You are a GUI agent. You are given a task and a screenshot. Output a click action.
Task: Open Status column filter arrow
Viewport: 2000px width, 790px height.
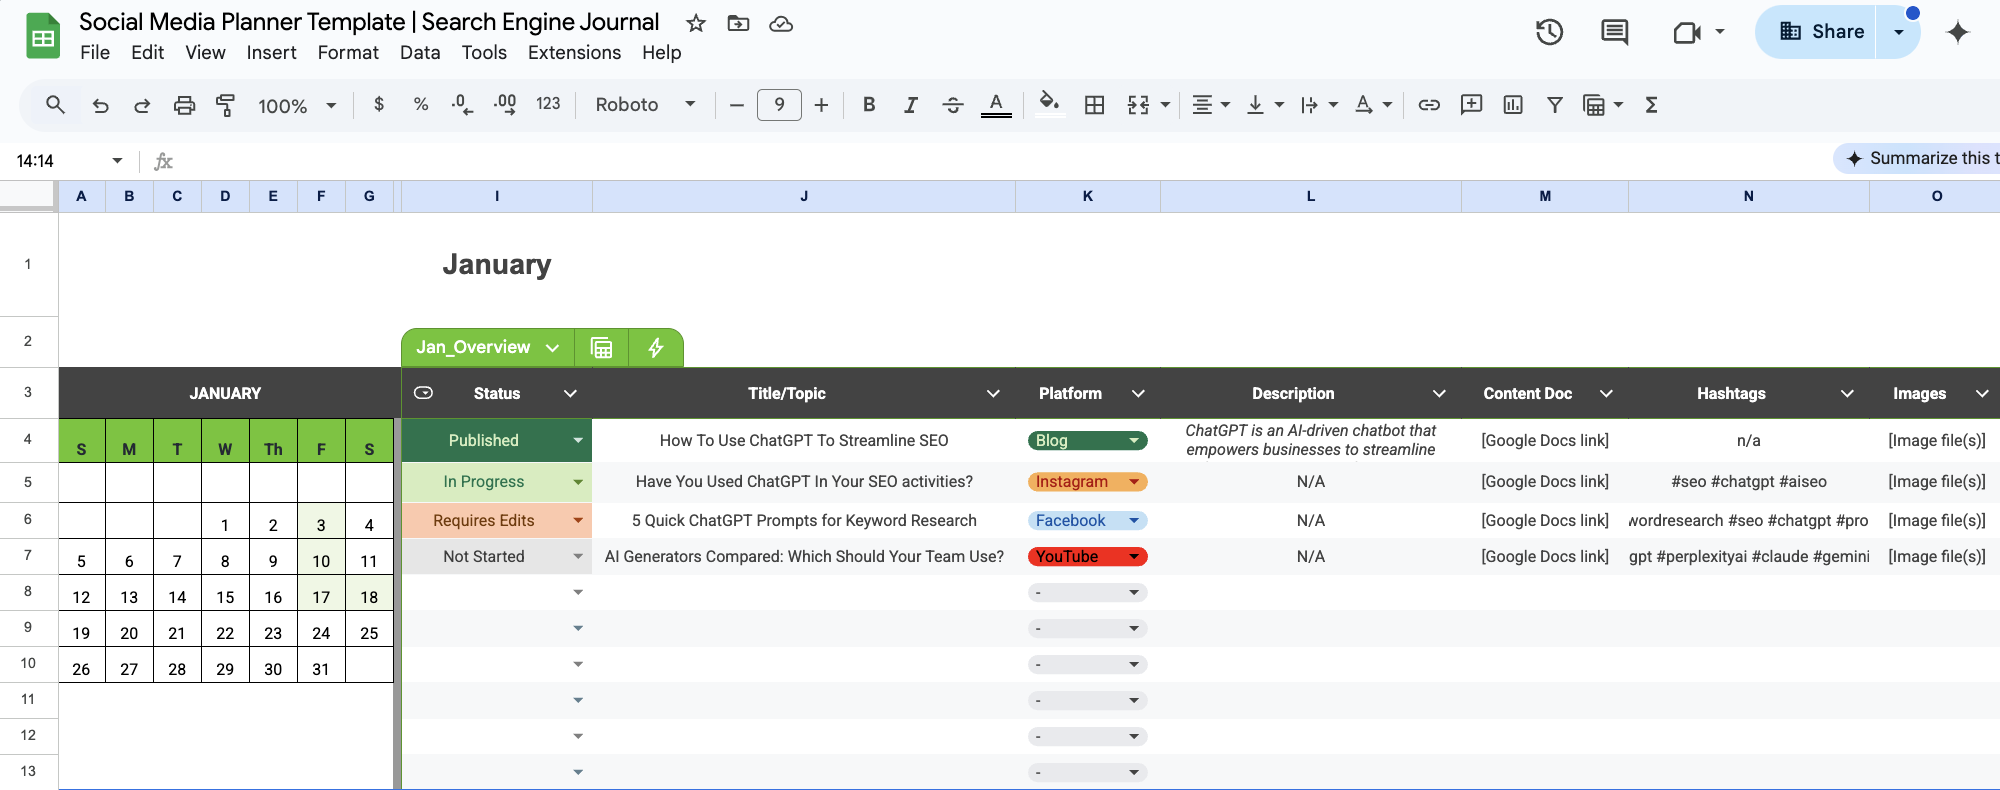point(570,393)
